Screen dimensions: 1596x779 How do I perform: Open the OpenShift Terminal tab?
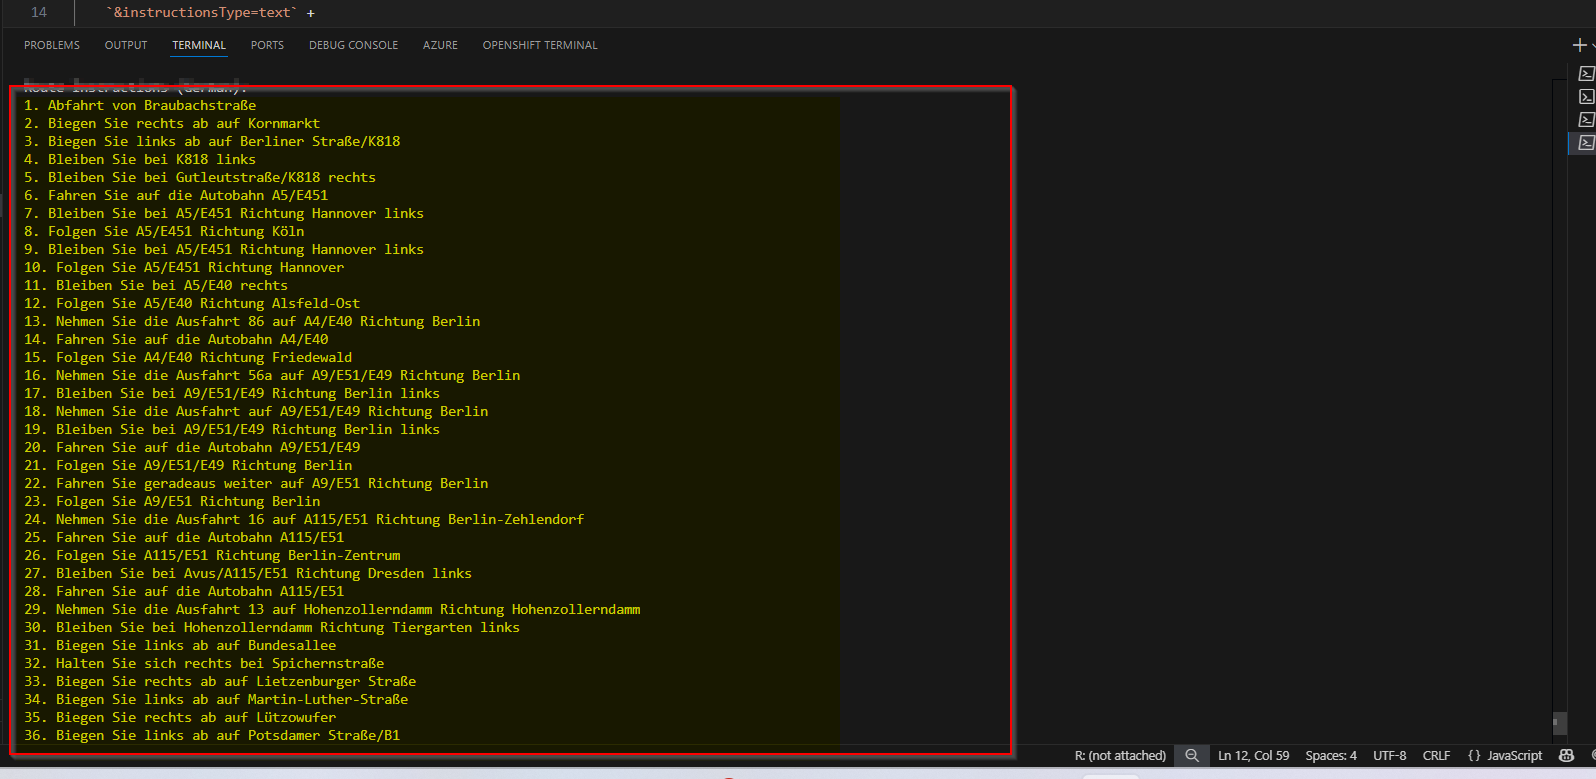pos(540,45)
